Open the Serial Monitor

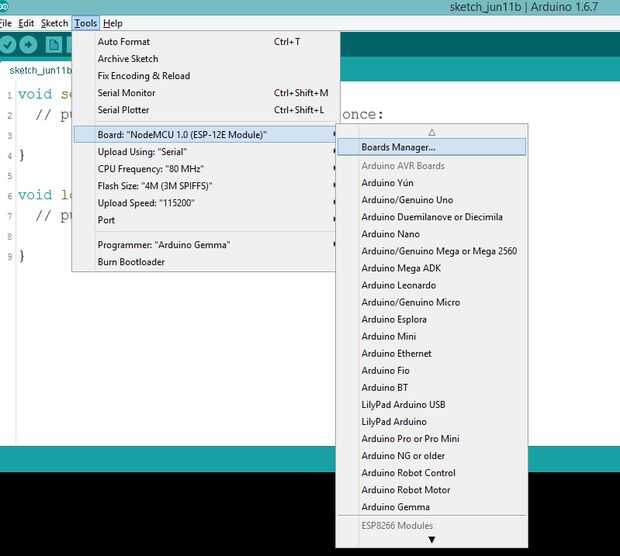206,93
